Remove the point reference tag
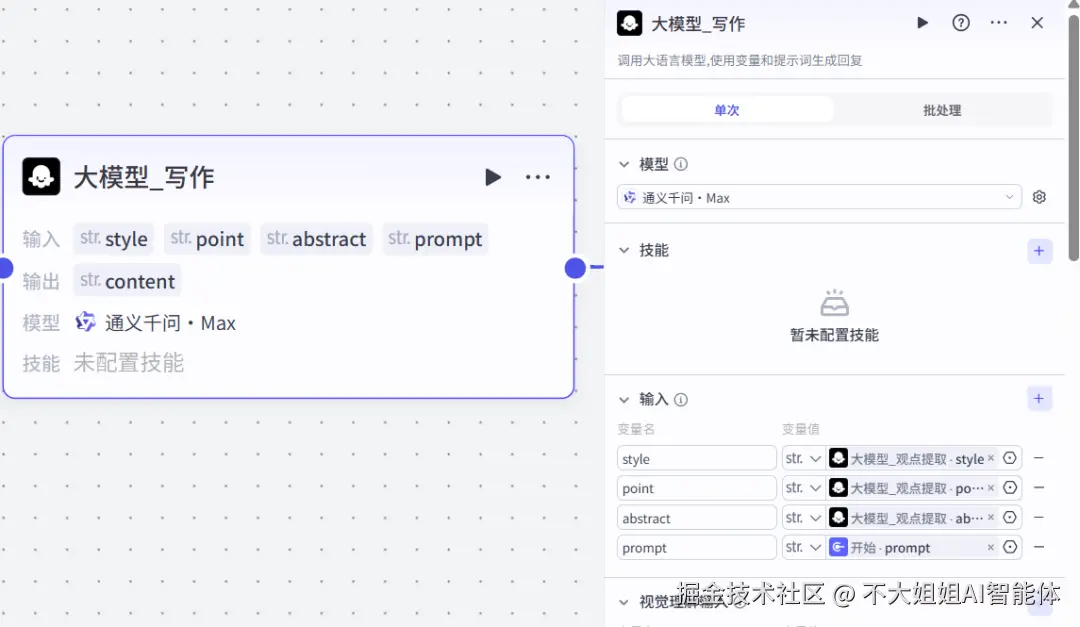The width and height of the screenshot is (1080, 627). [x=990, y=487]
